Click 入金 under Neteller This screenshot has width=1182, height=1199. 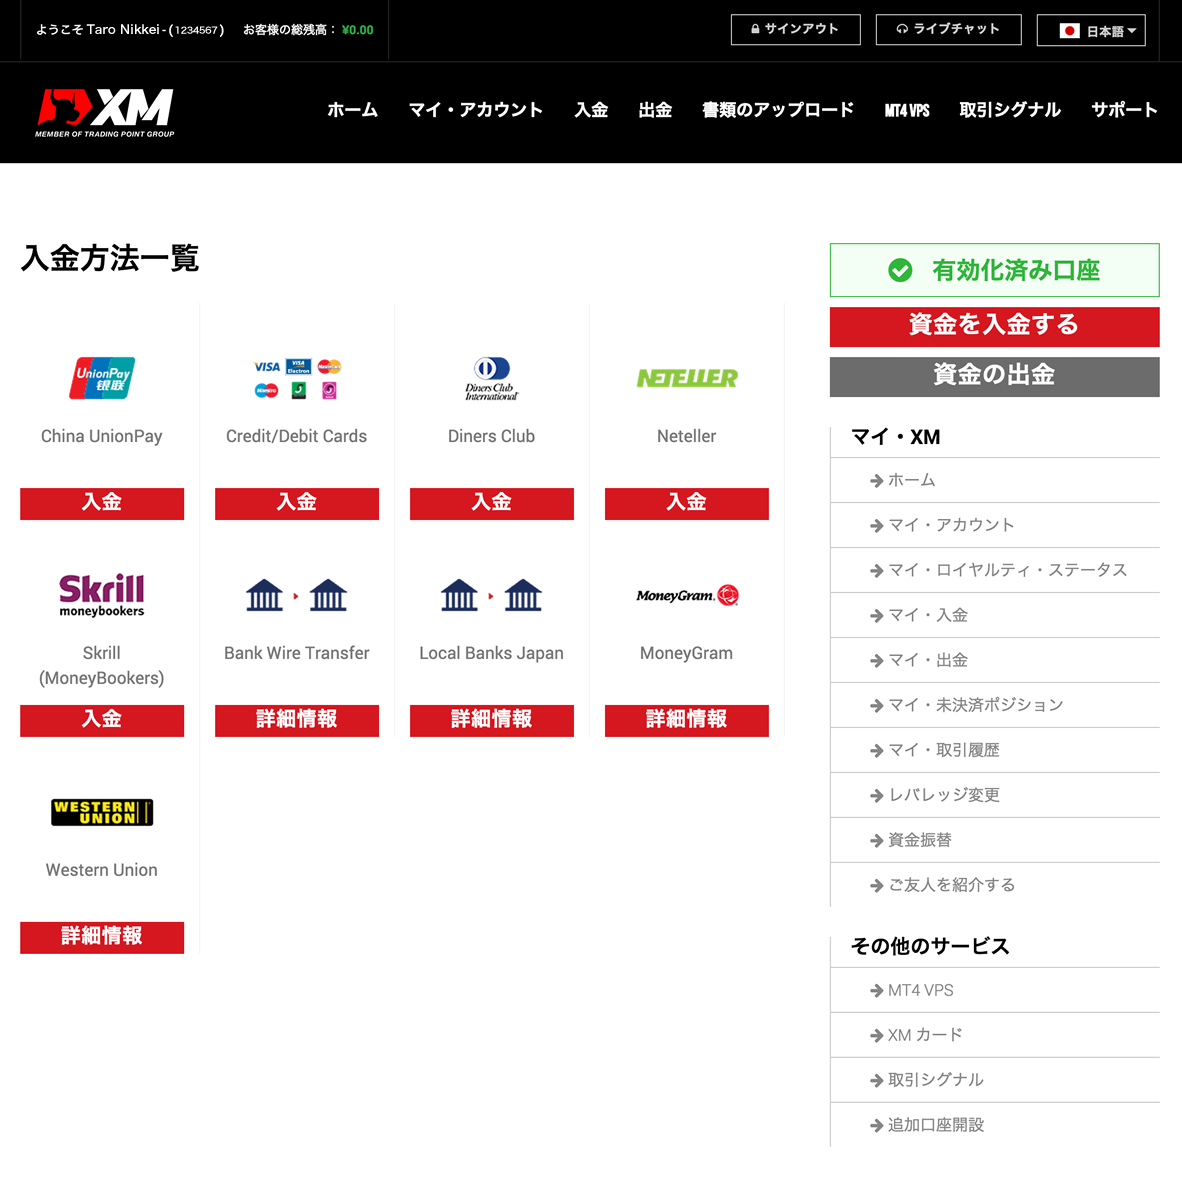pos(687,503)
